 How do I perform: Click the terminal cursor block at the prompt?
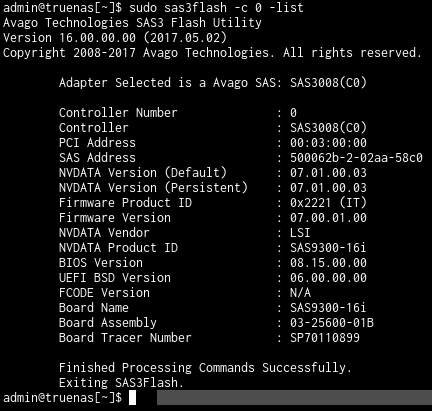point(132,398)
